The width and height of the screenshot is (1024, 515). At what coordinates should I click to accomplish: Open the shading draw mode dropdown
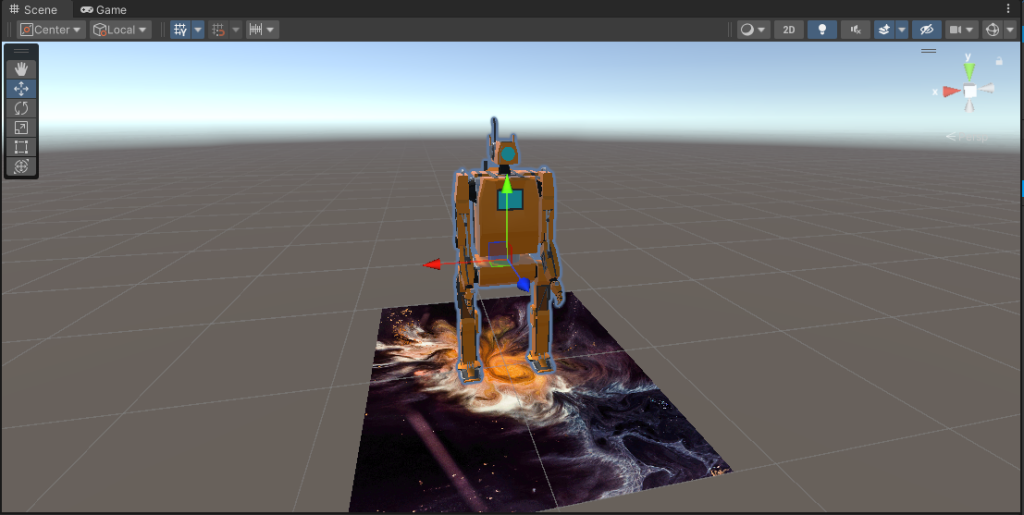click(753, 30)
